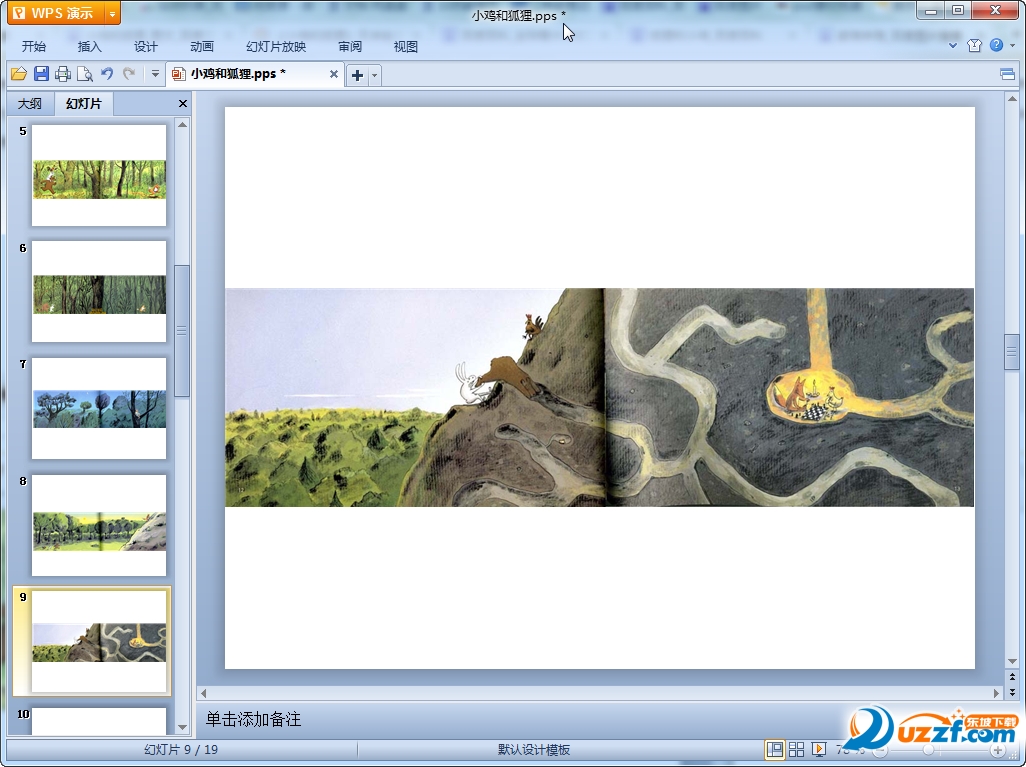Select slide 6 dark forest thumbnail
Image resolution: width=1026 pixels, height=767 pixels.
[99, 292]
